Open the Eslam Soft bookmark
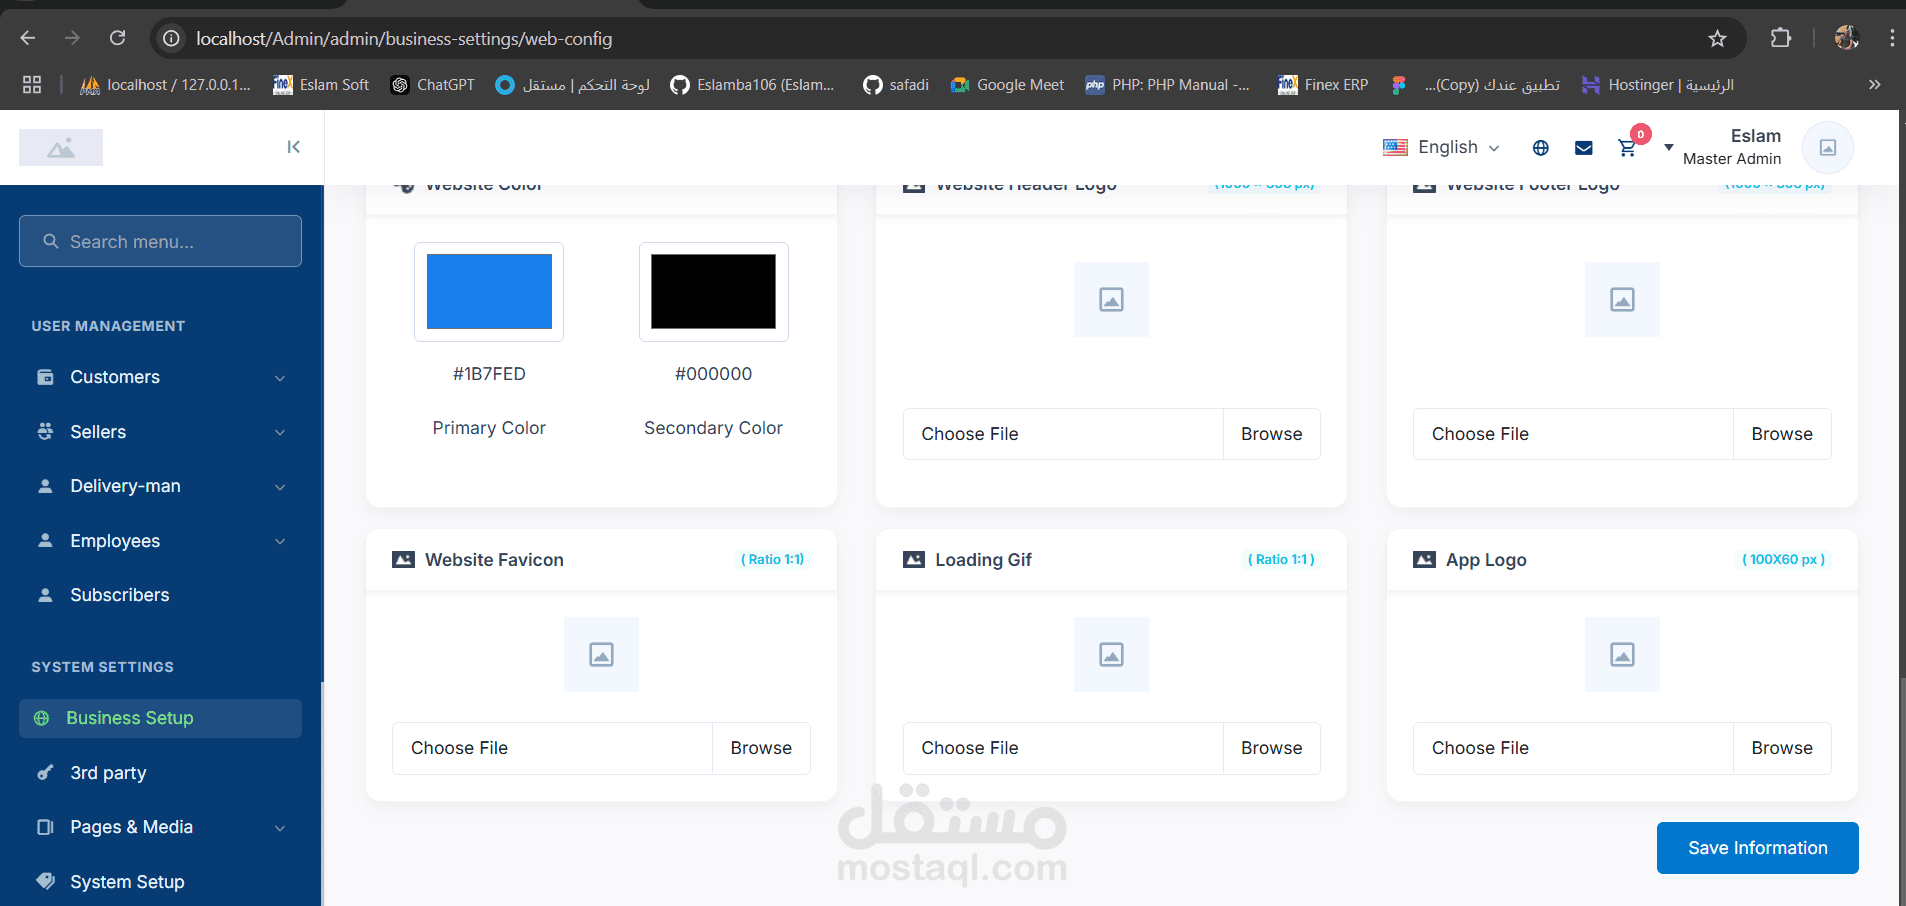Viewport: 1906px width, 906px height. click(321, 85)
